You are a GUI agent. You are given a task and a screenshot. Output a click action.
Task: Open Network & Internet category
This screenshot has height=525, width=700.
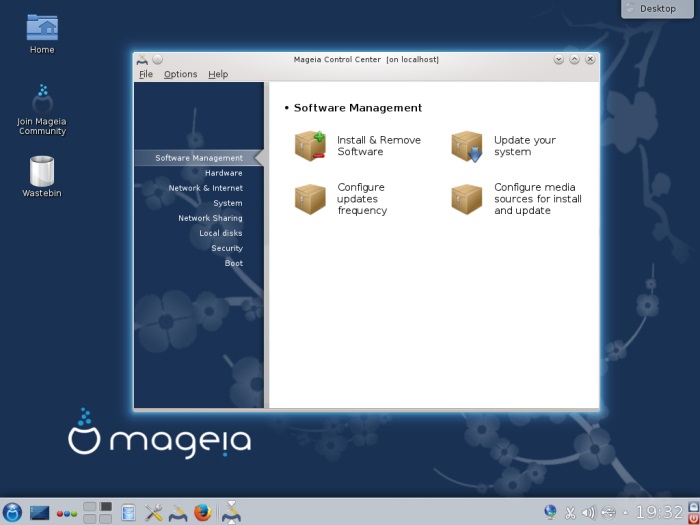(x=205, y=188)
